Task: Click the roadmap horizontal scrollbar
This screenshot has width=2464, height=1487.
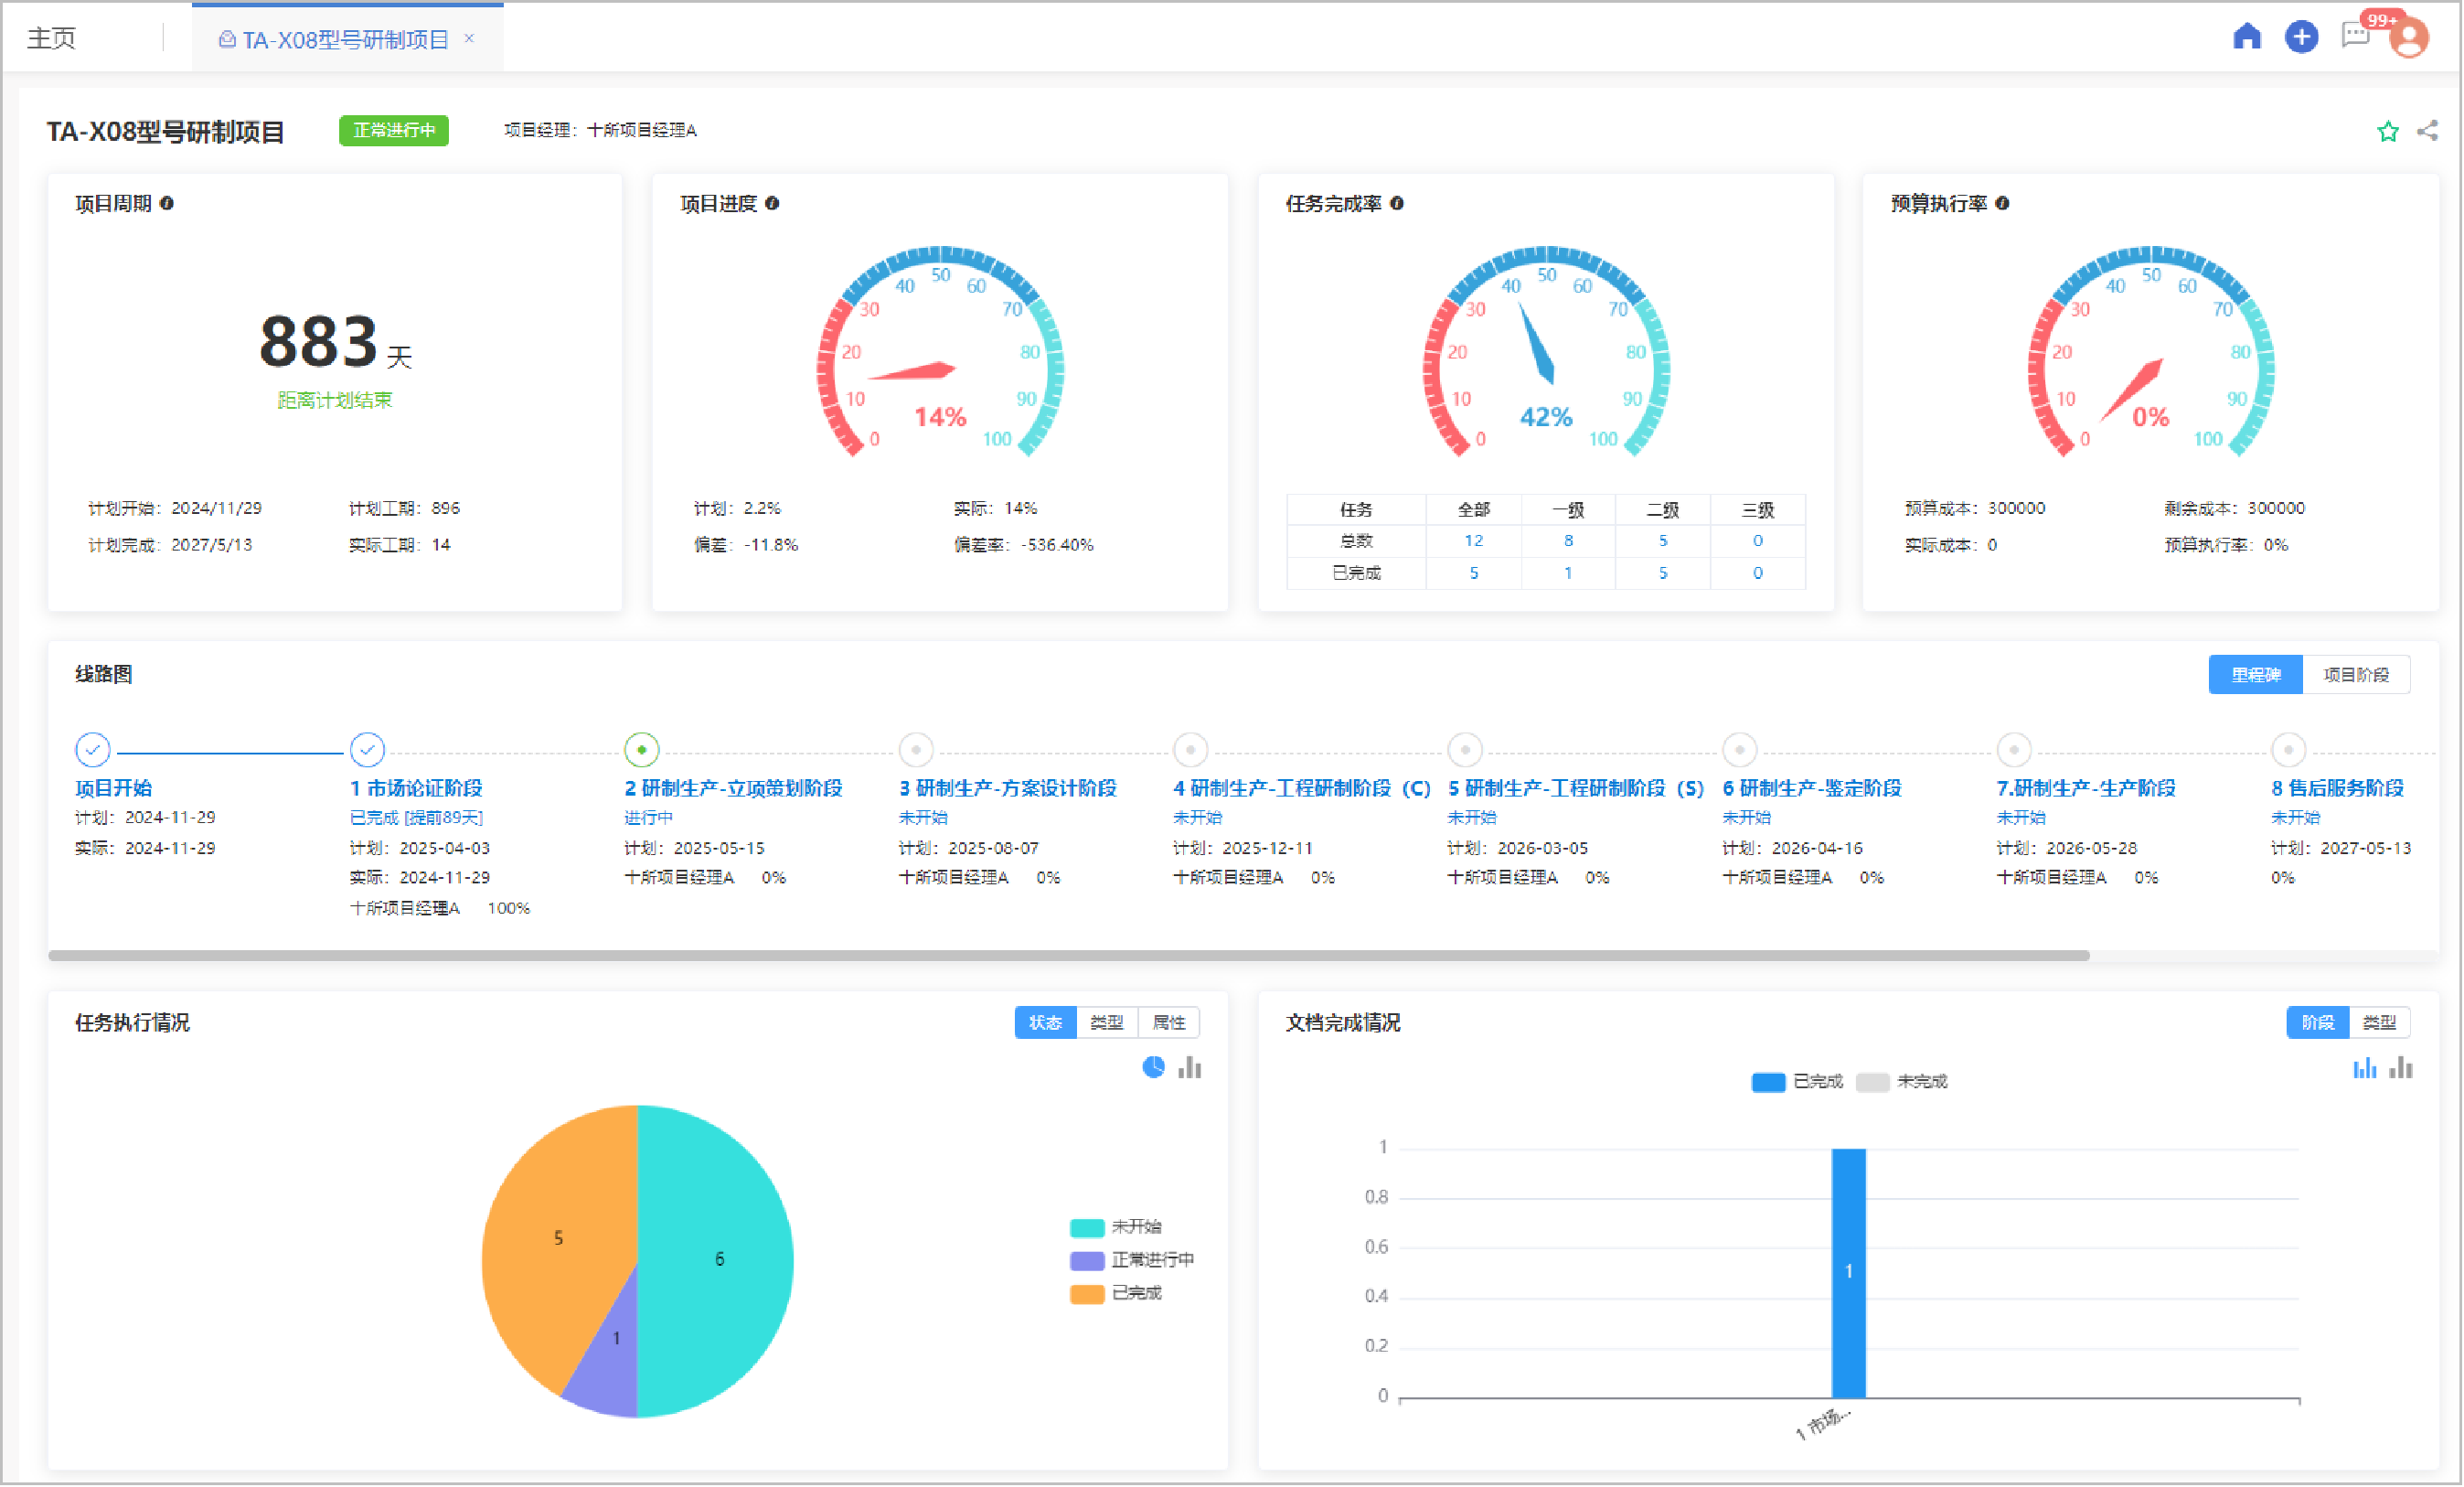Action: tap(1068, 956)
